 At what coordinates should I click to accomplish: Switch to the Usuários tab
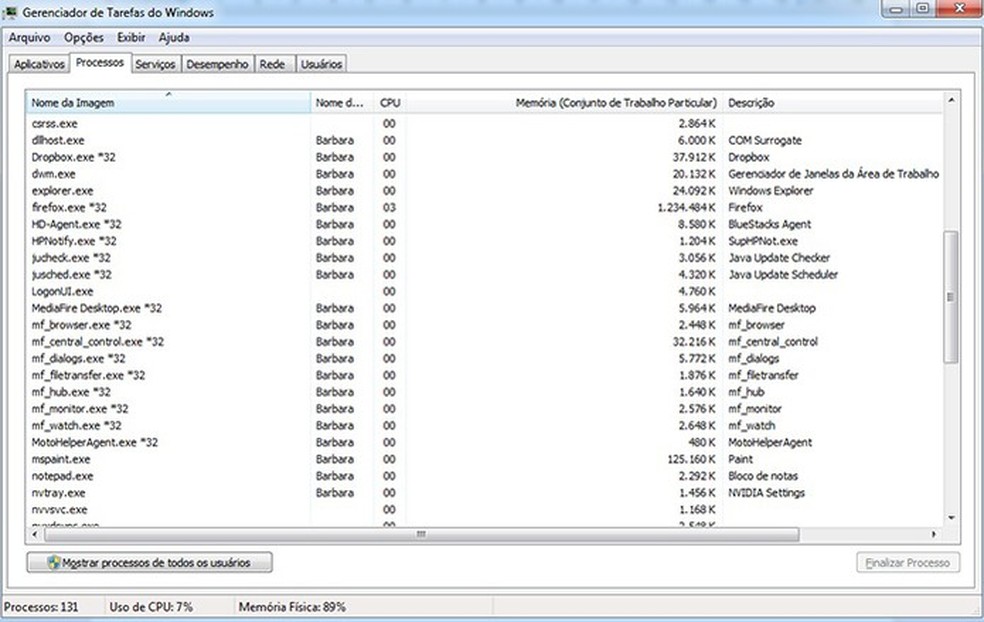point(321,64)
